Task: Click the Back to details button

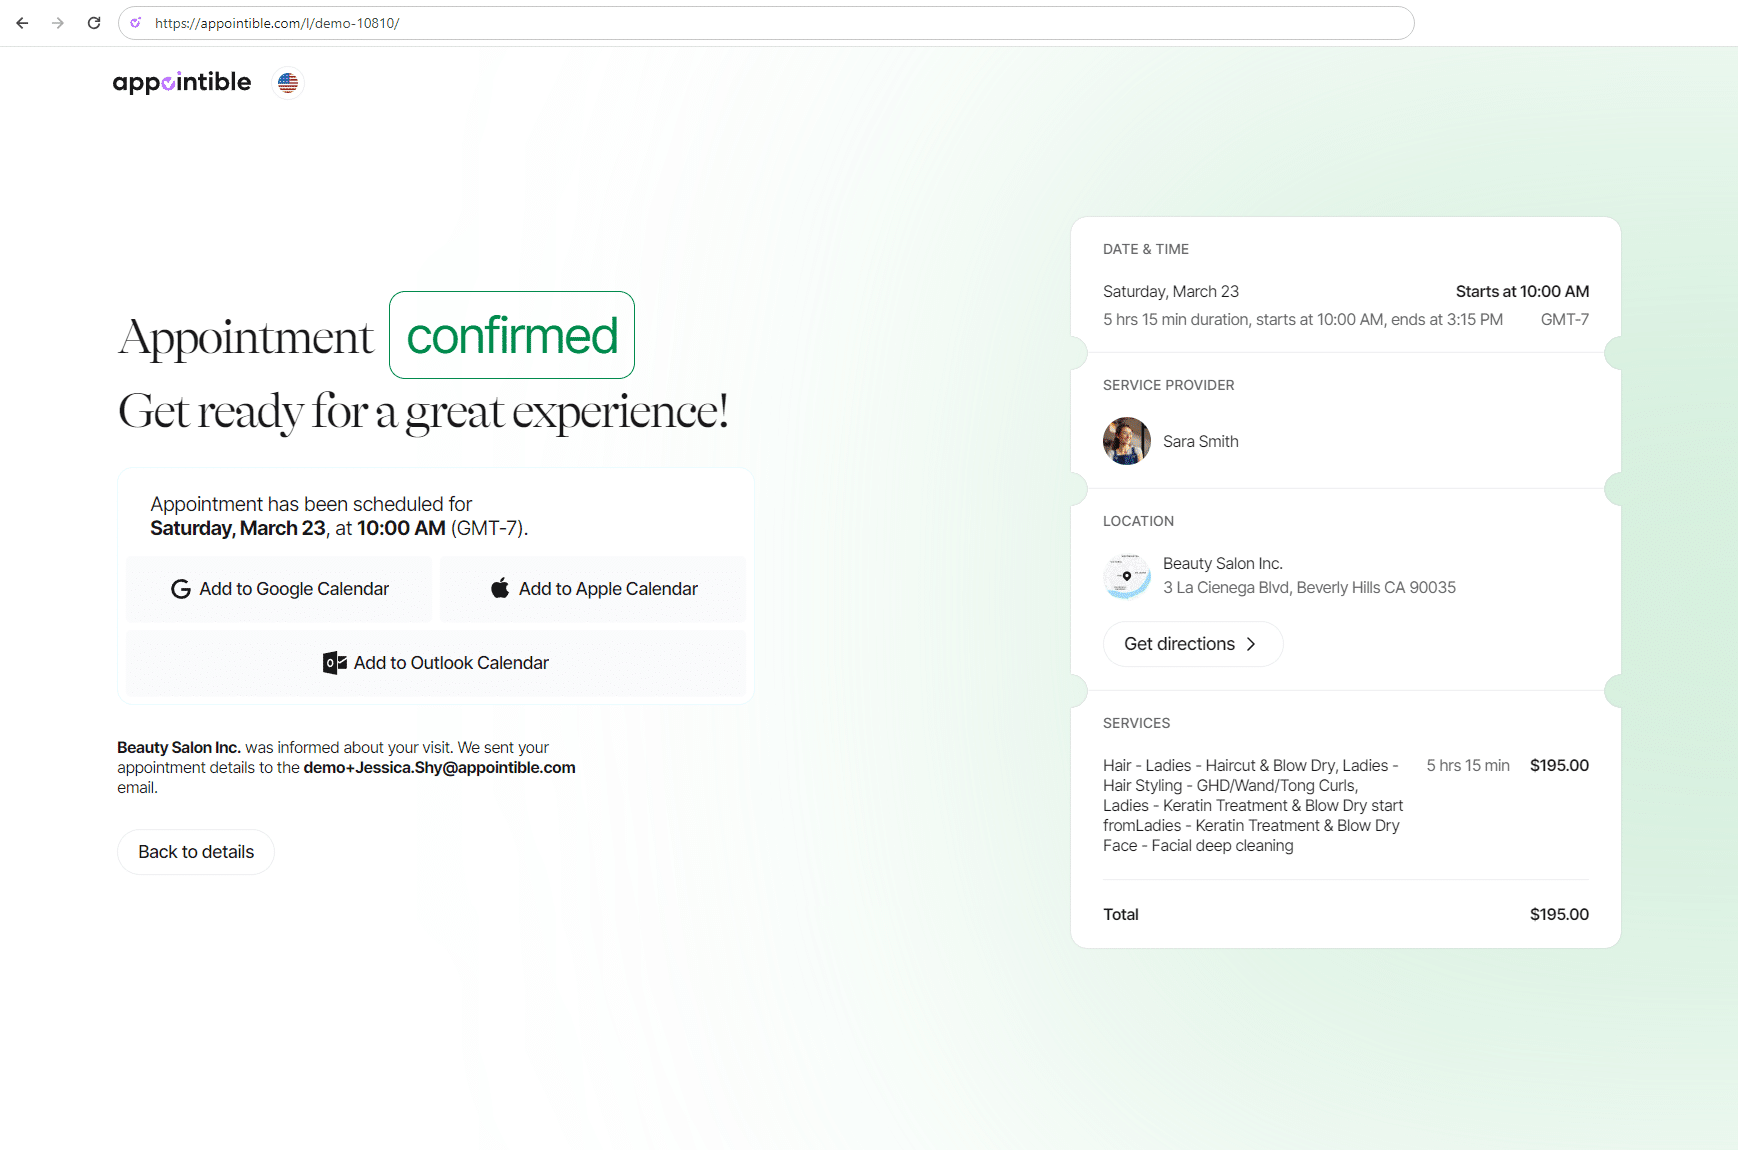Action: point(195,852)
